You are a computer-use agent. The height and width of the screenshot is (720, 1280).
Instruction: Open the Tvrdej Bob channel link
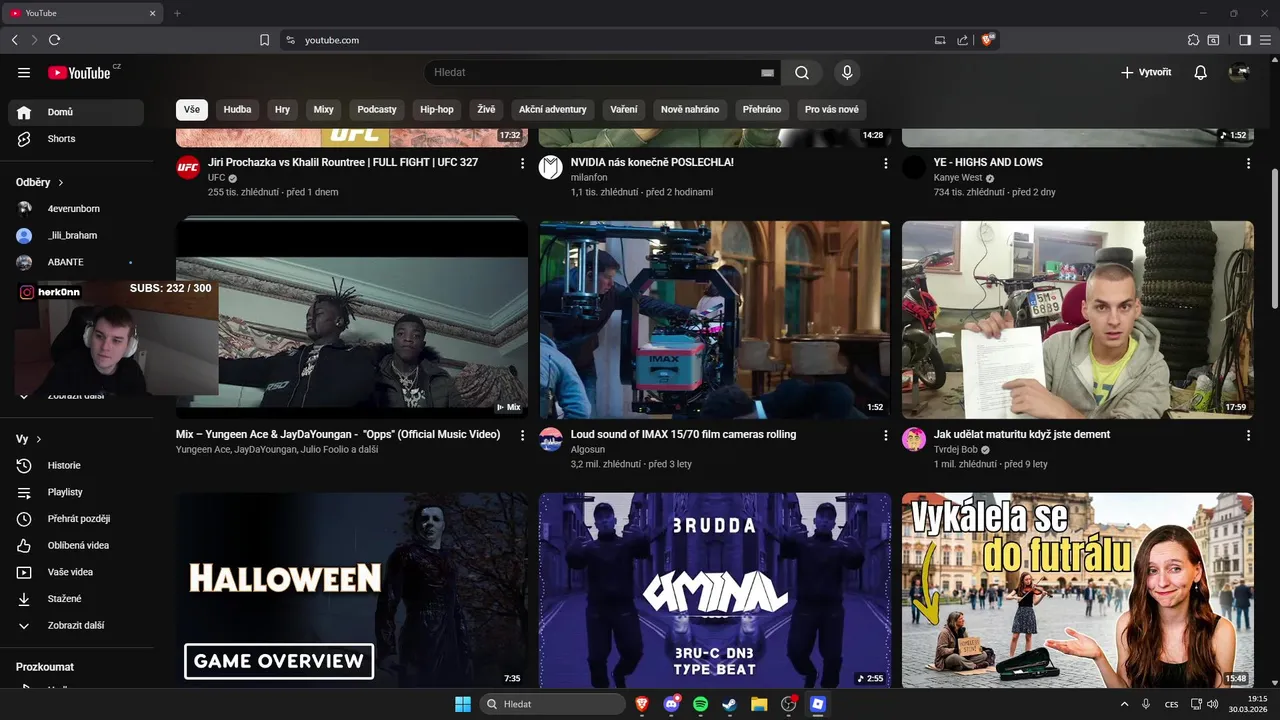point(956,450)
